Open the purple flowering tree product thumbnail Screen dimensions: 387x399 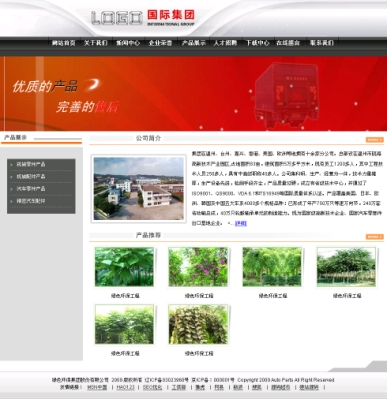(198, 267)
